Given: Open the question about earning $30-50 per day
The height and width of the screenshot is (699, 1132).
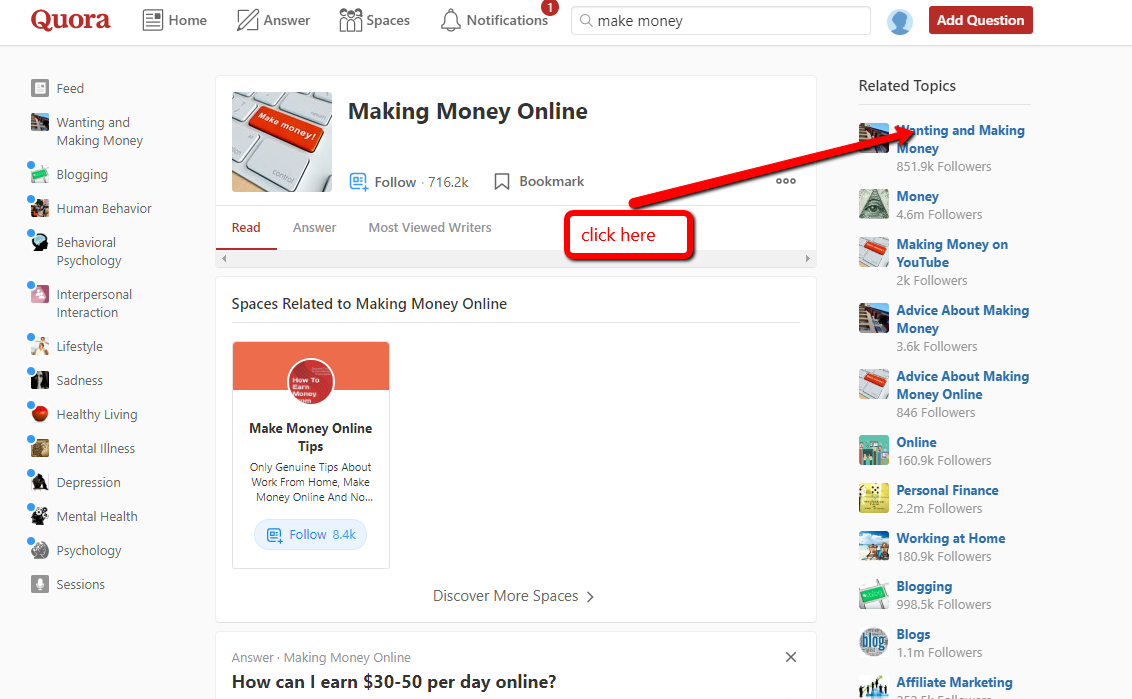Looking at the screenshot, I should tap(394, 682).
